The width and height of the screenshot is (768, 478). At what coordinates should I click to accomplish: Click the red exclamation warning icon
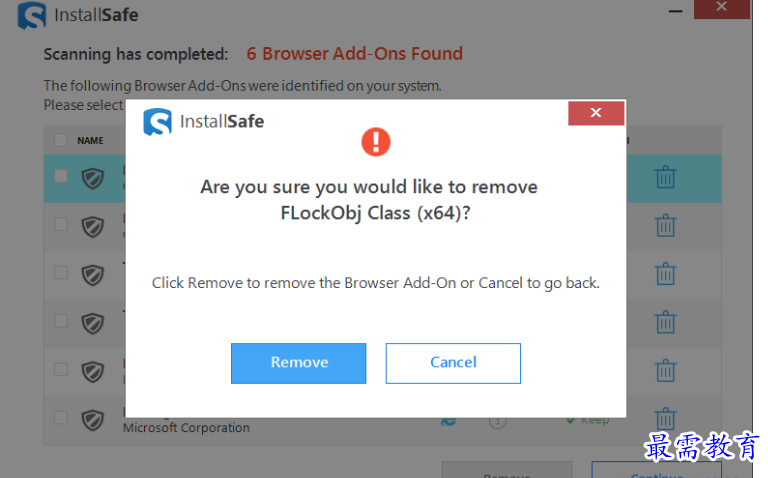point(376,142)
